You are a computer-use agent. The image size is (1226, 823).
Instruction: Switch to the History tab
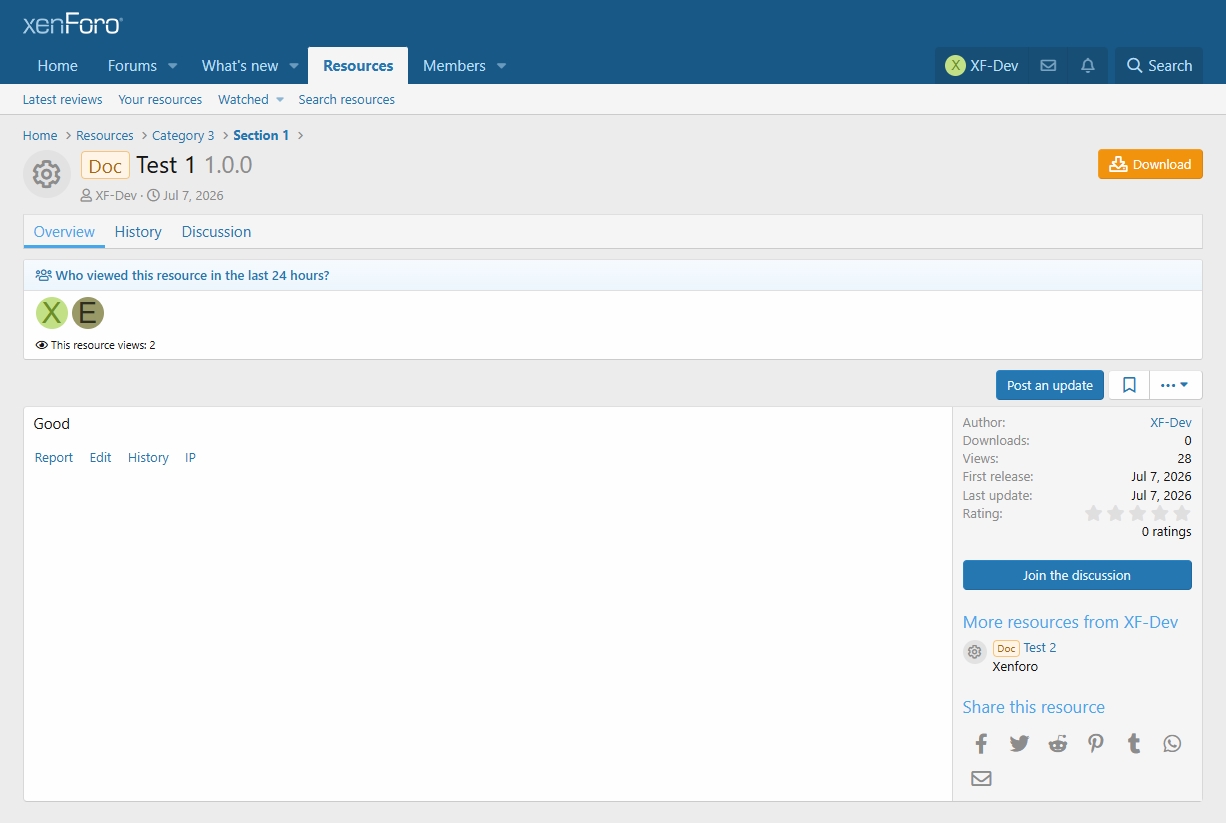[138, 231]
